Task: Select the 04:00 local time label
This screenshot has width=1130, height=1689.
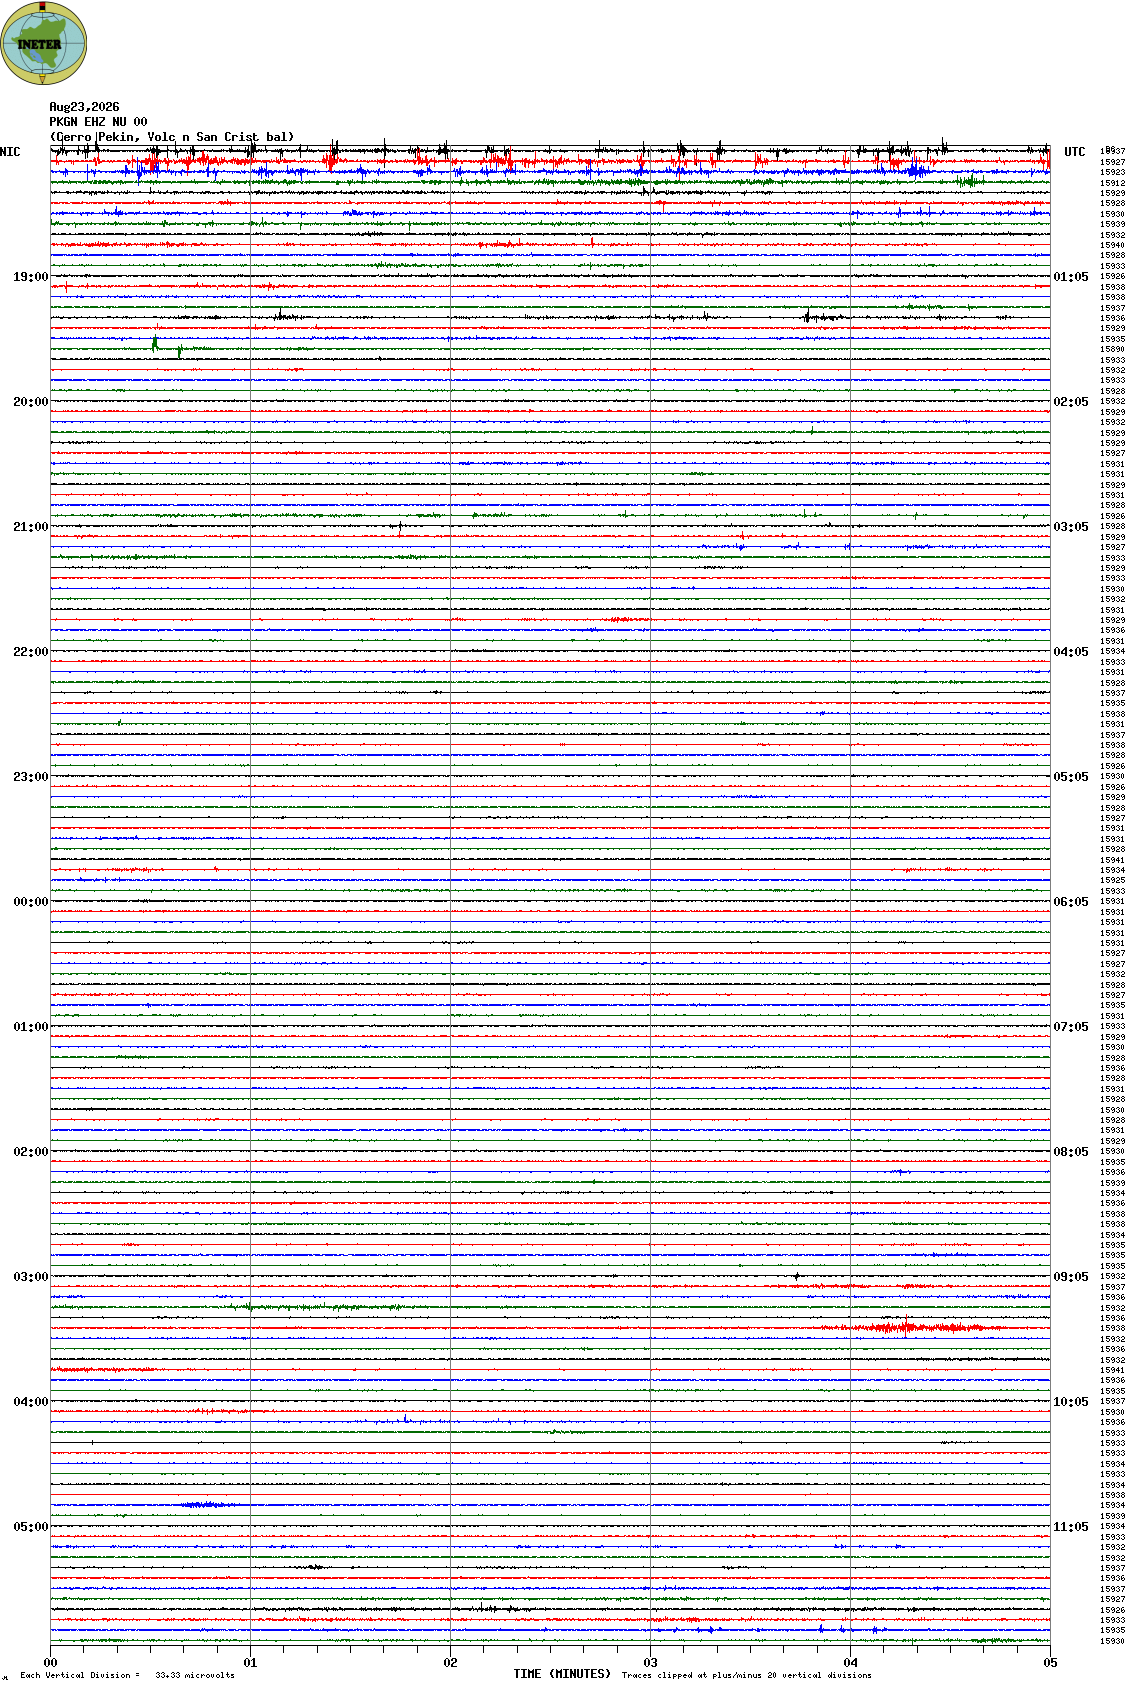Action: pos(30,1402)
